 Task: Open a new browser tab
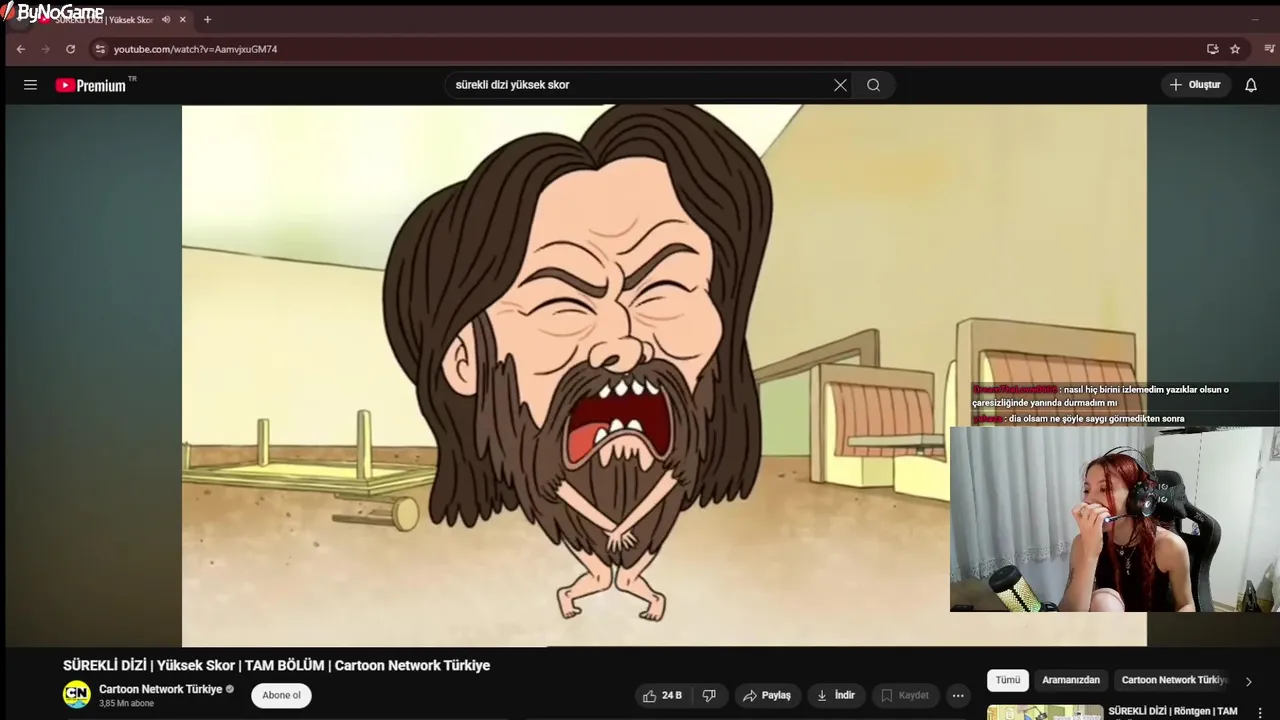pyautogui.click(x=207, y=20)
